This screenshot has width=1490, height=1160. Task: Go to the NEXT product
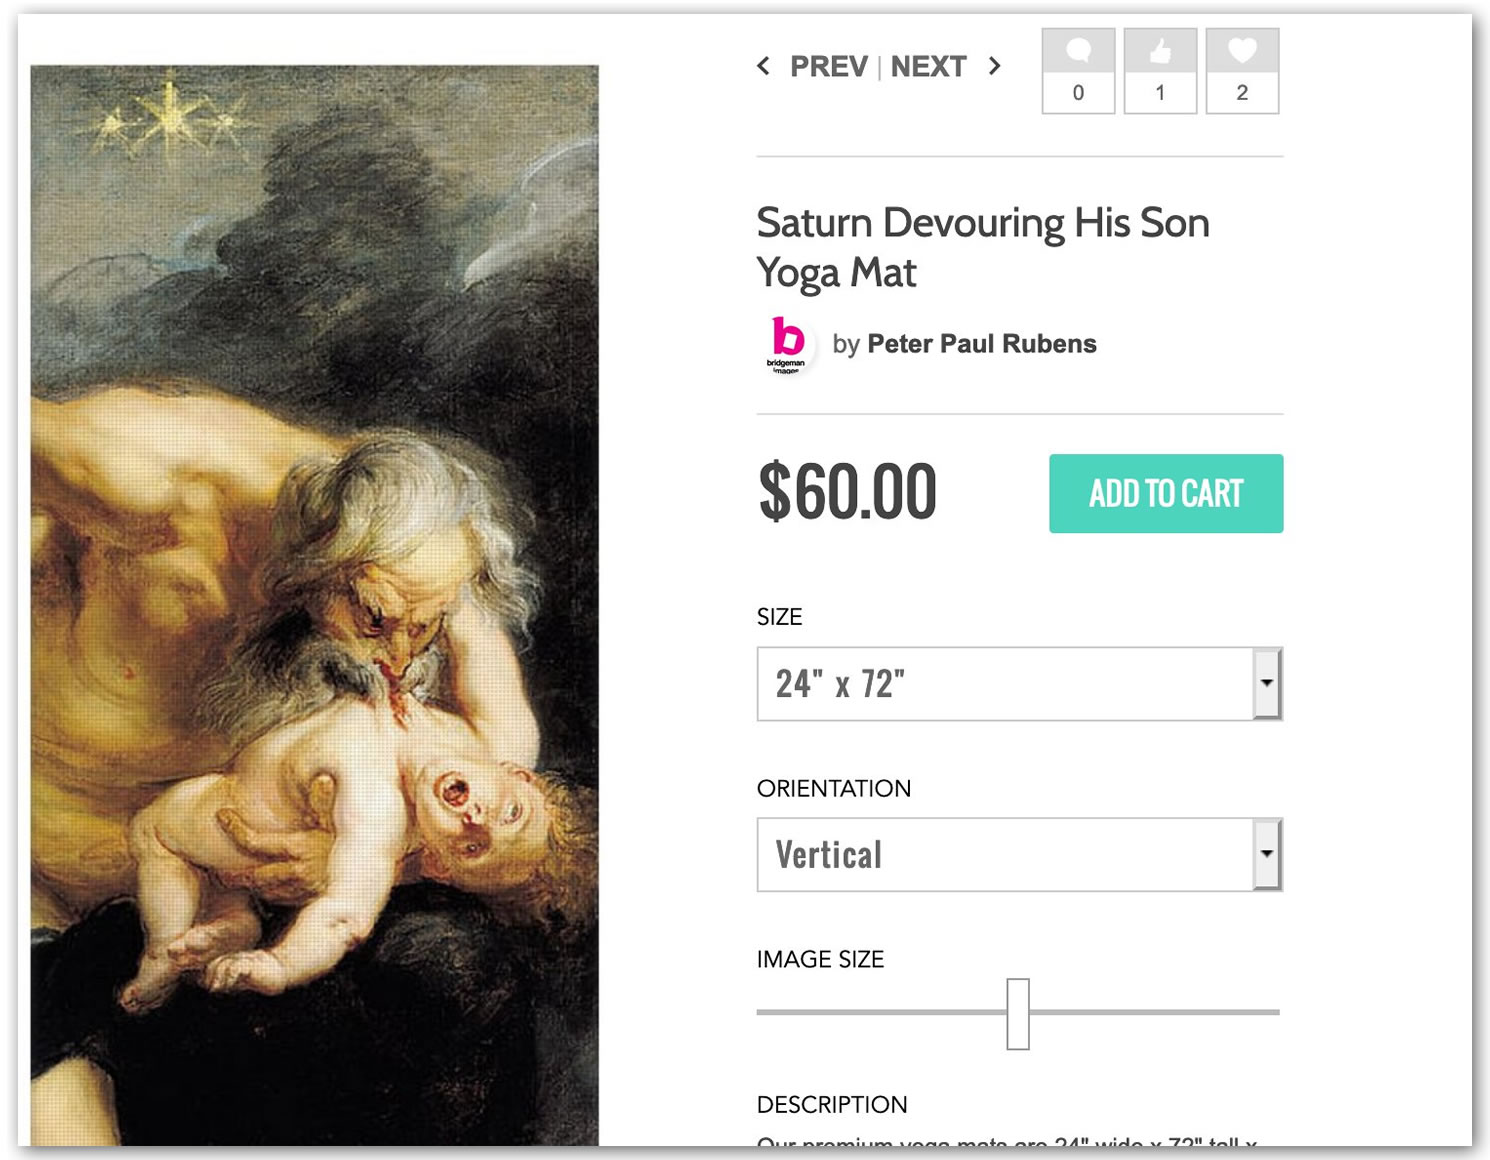coord(928,67)
